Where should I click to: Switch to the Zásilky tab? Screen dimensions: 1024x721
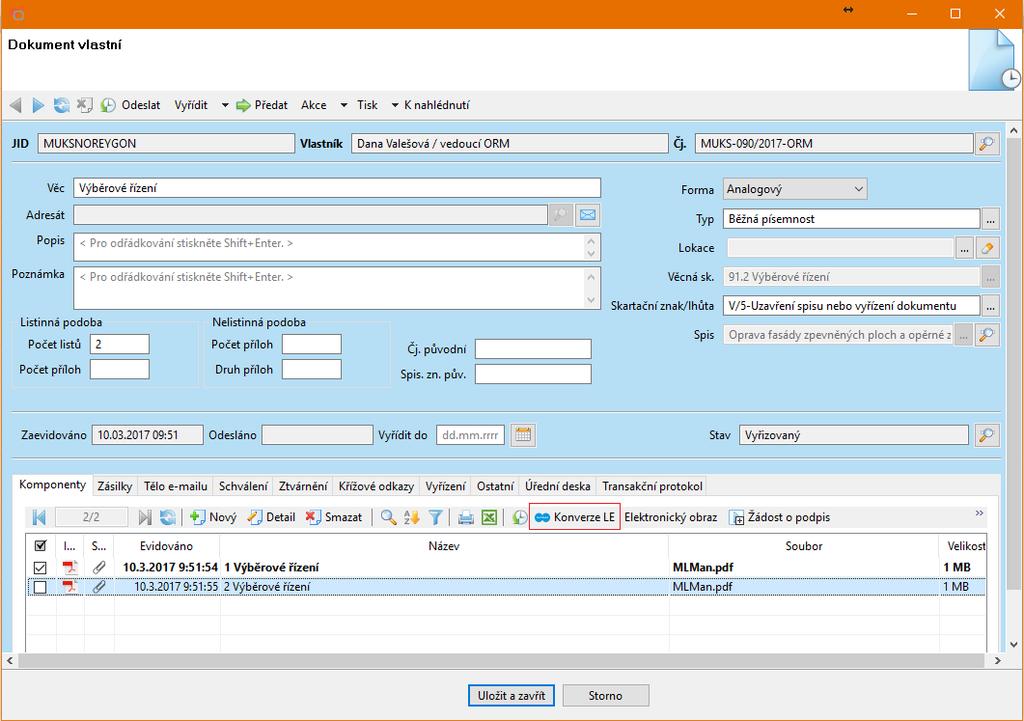coord(114,487)
